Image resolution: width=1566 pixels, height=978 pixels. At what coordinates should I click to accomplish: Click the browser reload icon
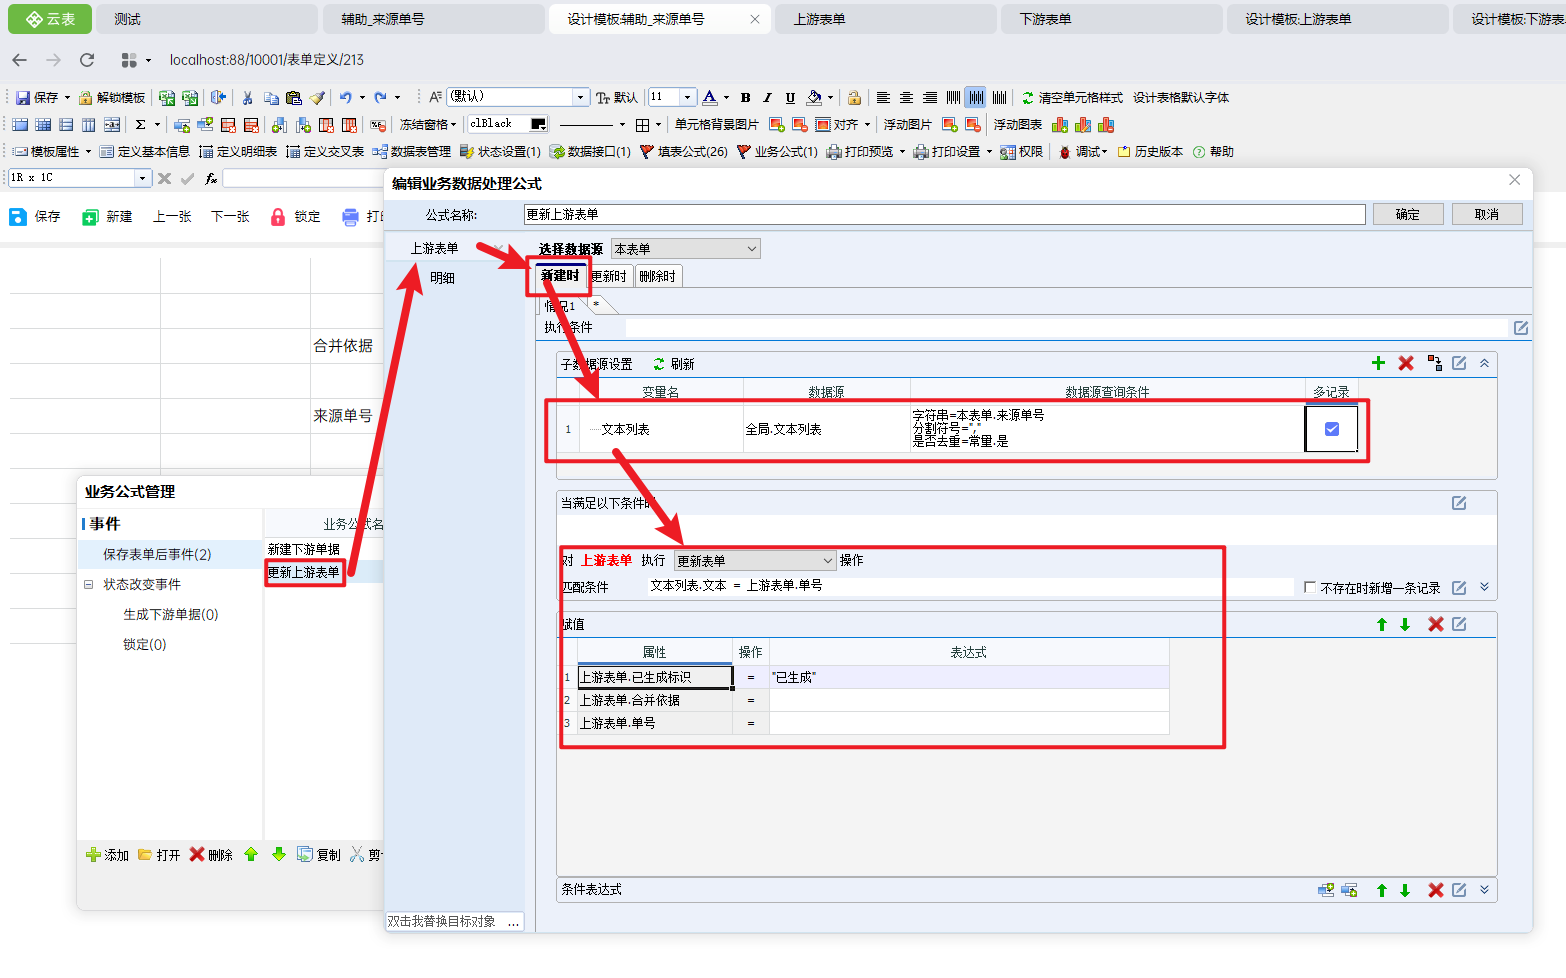(x=87, y=60)
